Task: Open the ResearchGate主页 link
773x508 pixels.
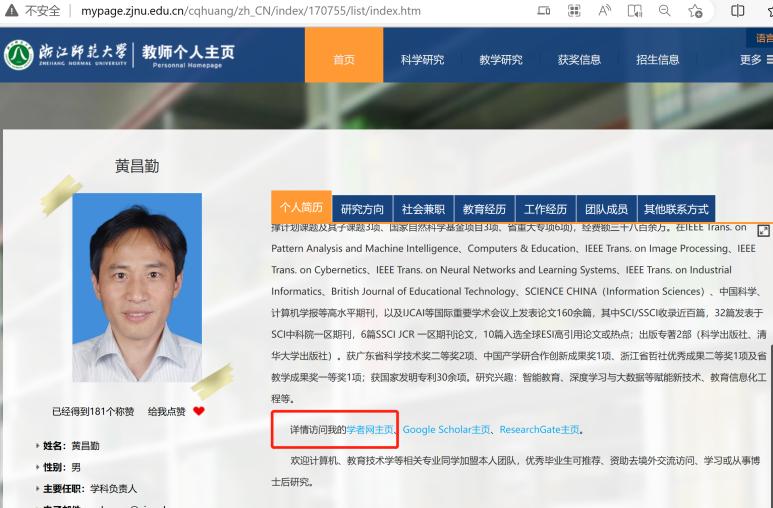Action: coord(539,430)
